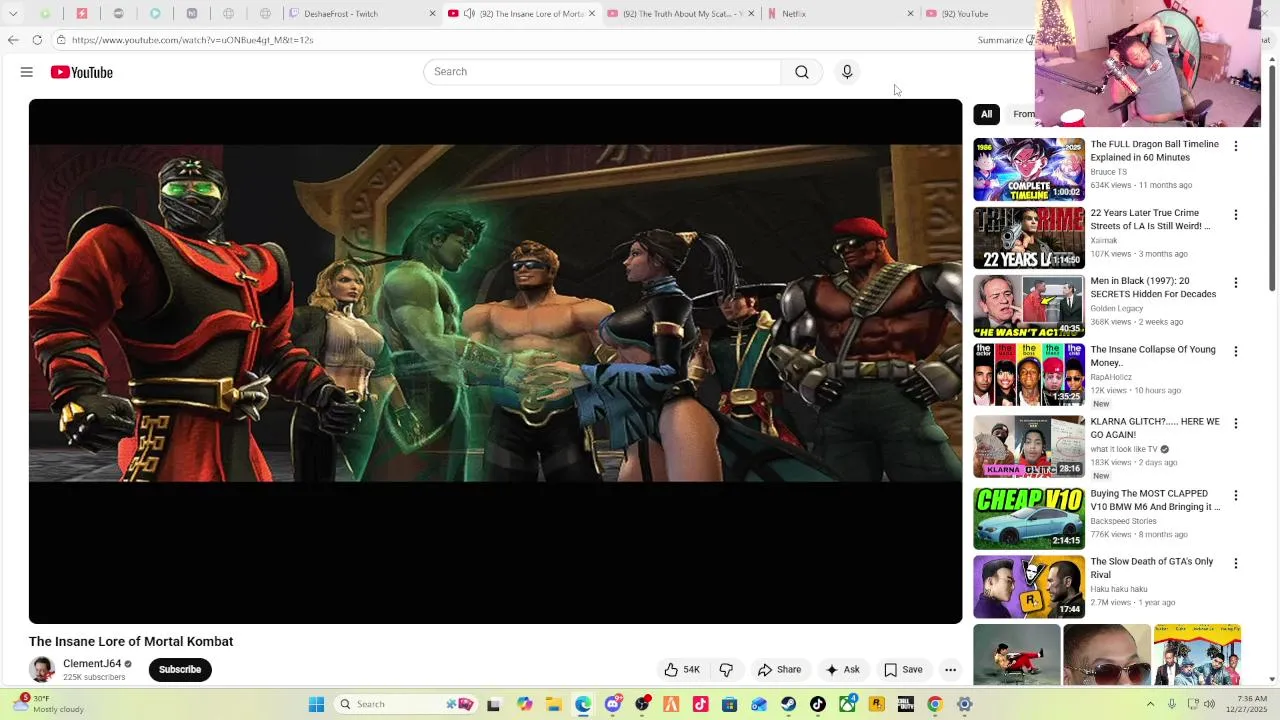
Task: Click the Summarize button in address bar
Action: pyautogui.click(x=1003, y=40)
